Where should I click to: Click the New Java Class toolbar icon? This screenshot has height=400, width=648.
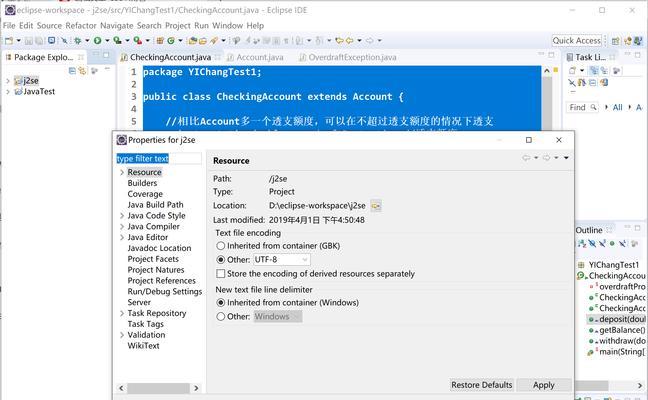171,40
